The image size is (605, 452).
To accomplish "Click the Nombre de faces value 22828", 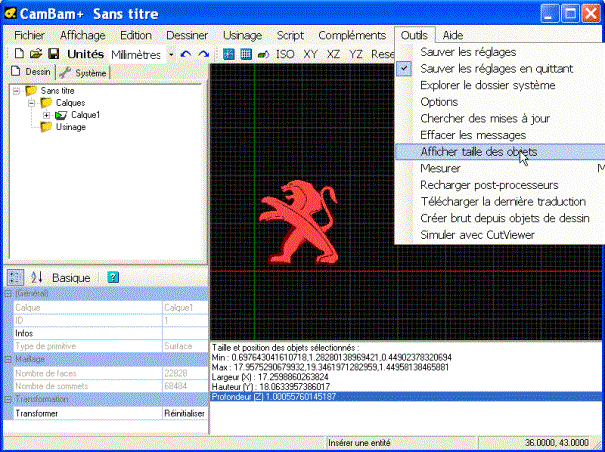I will pyautogui.click(x=185, y=373).
